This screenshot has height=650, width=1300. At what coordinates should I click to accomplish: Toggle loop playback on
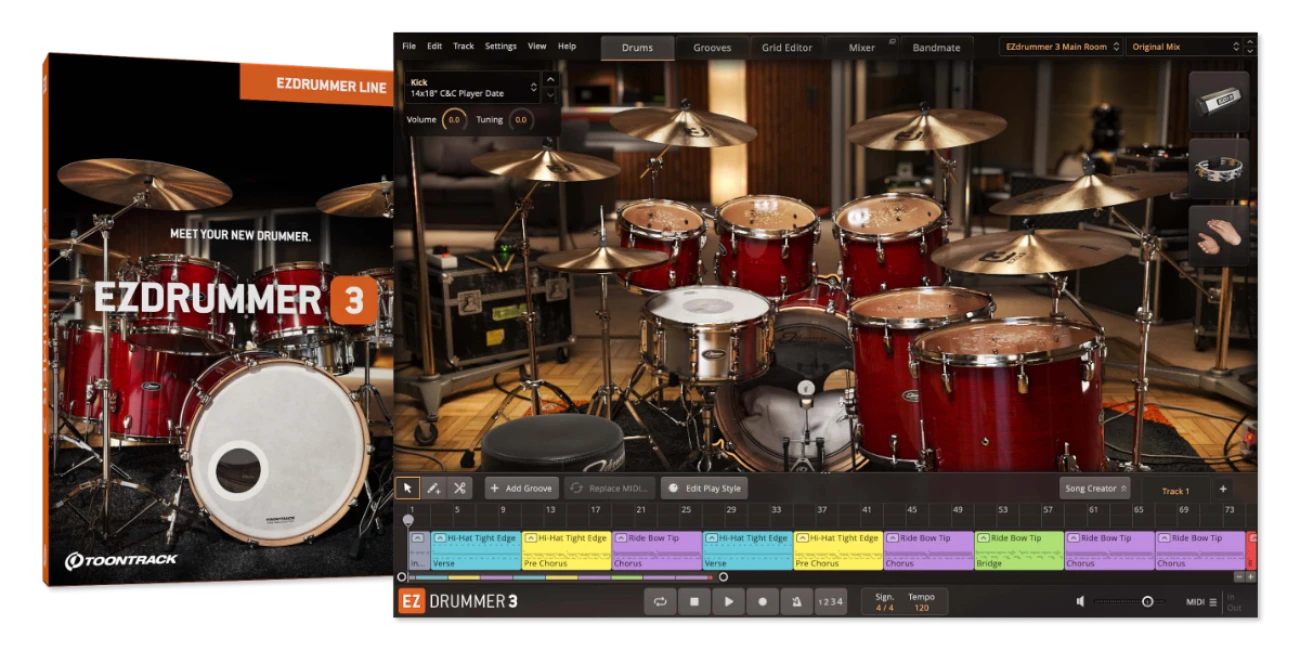coord(660,602)
